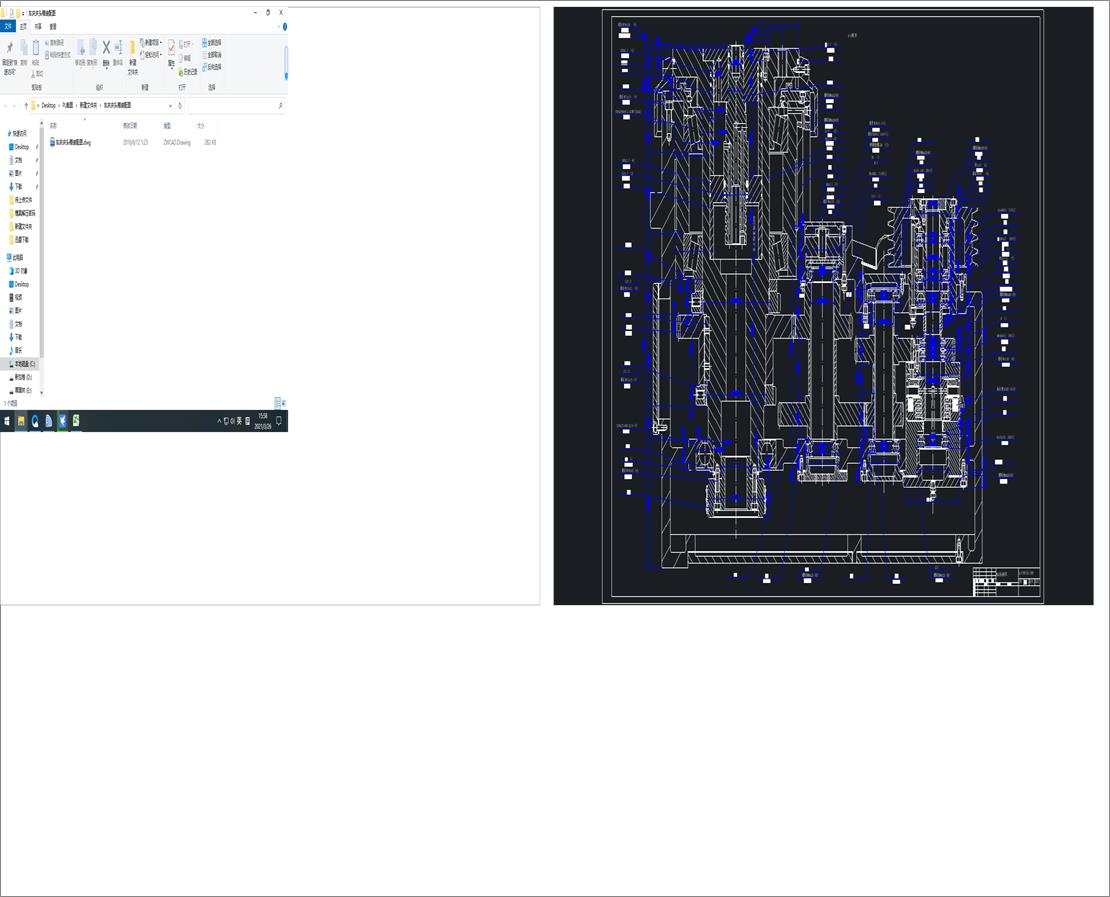
Task: Open the green spreadsheet app on taskbar
Action: [75, 421]
